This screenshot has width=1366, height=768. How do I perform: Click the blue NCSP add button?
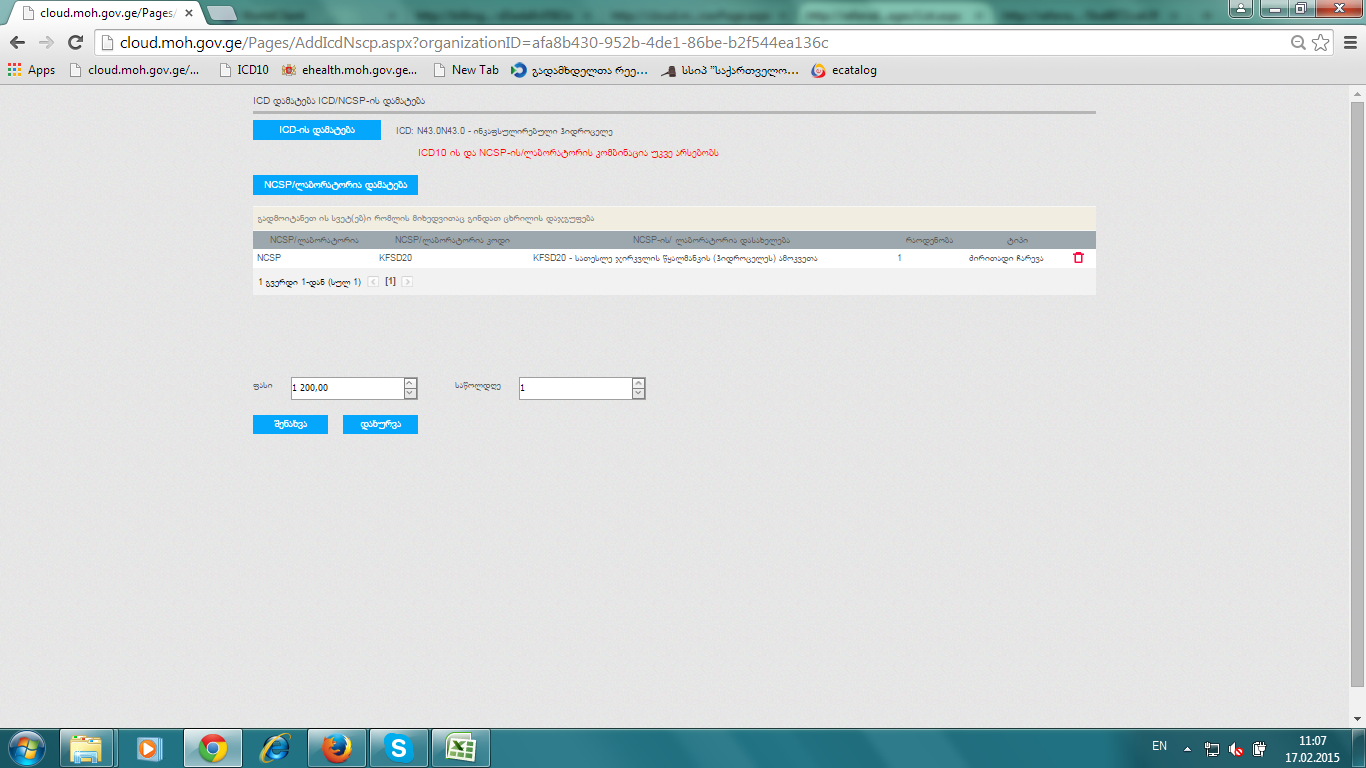coord(335,185)
